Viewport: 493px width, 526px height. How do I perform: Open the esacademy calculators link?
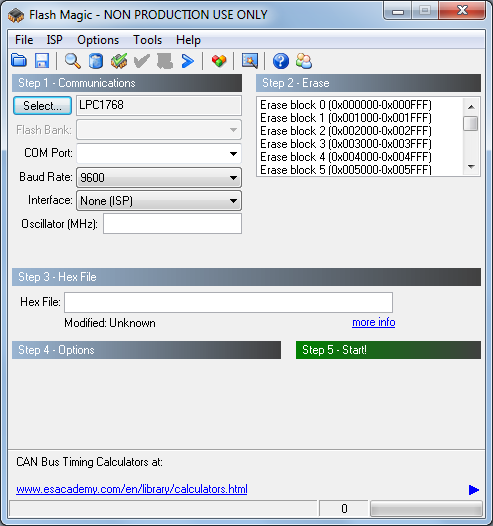click(132, 489)
